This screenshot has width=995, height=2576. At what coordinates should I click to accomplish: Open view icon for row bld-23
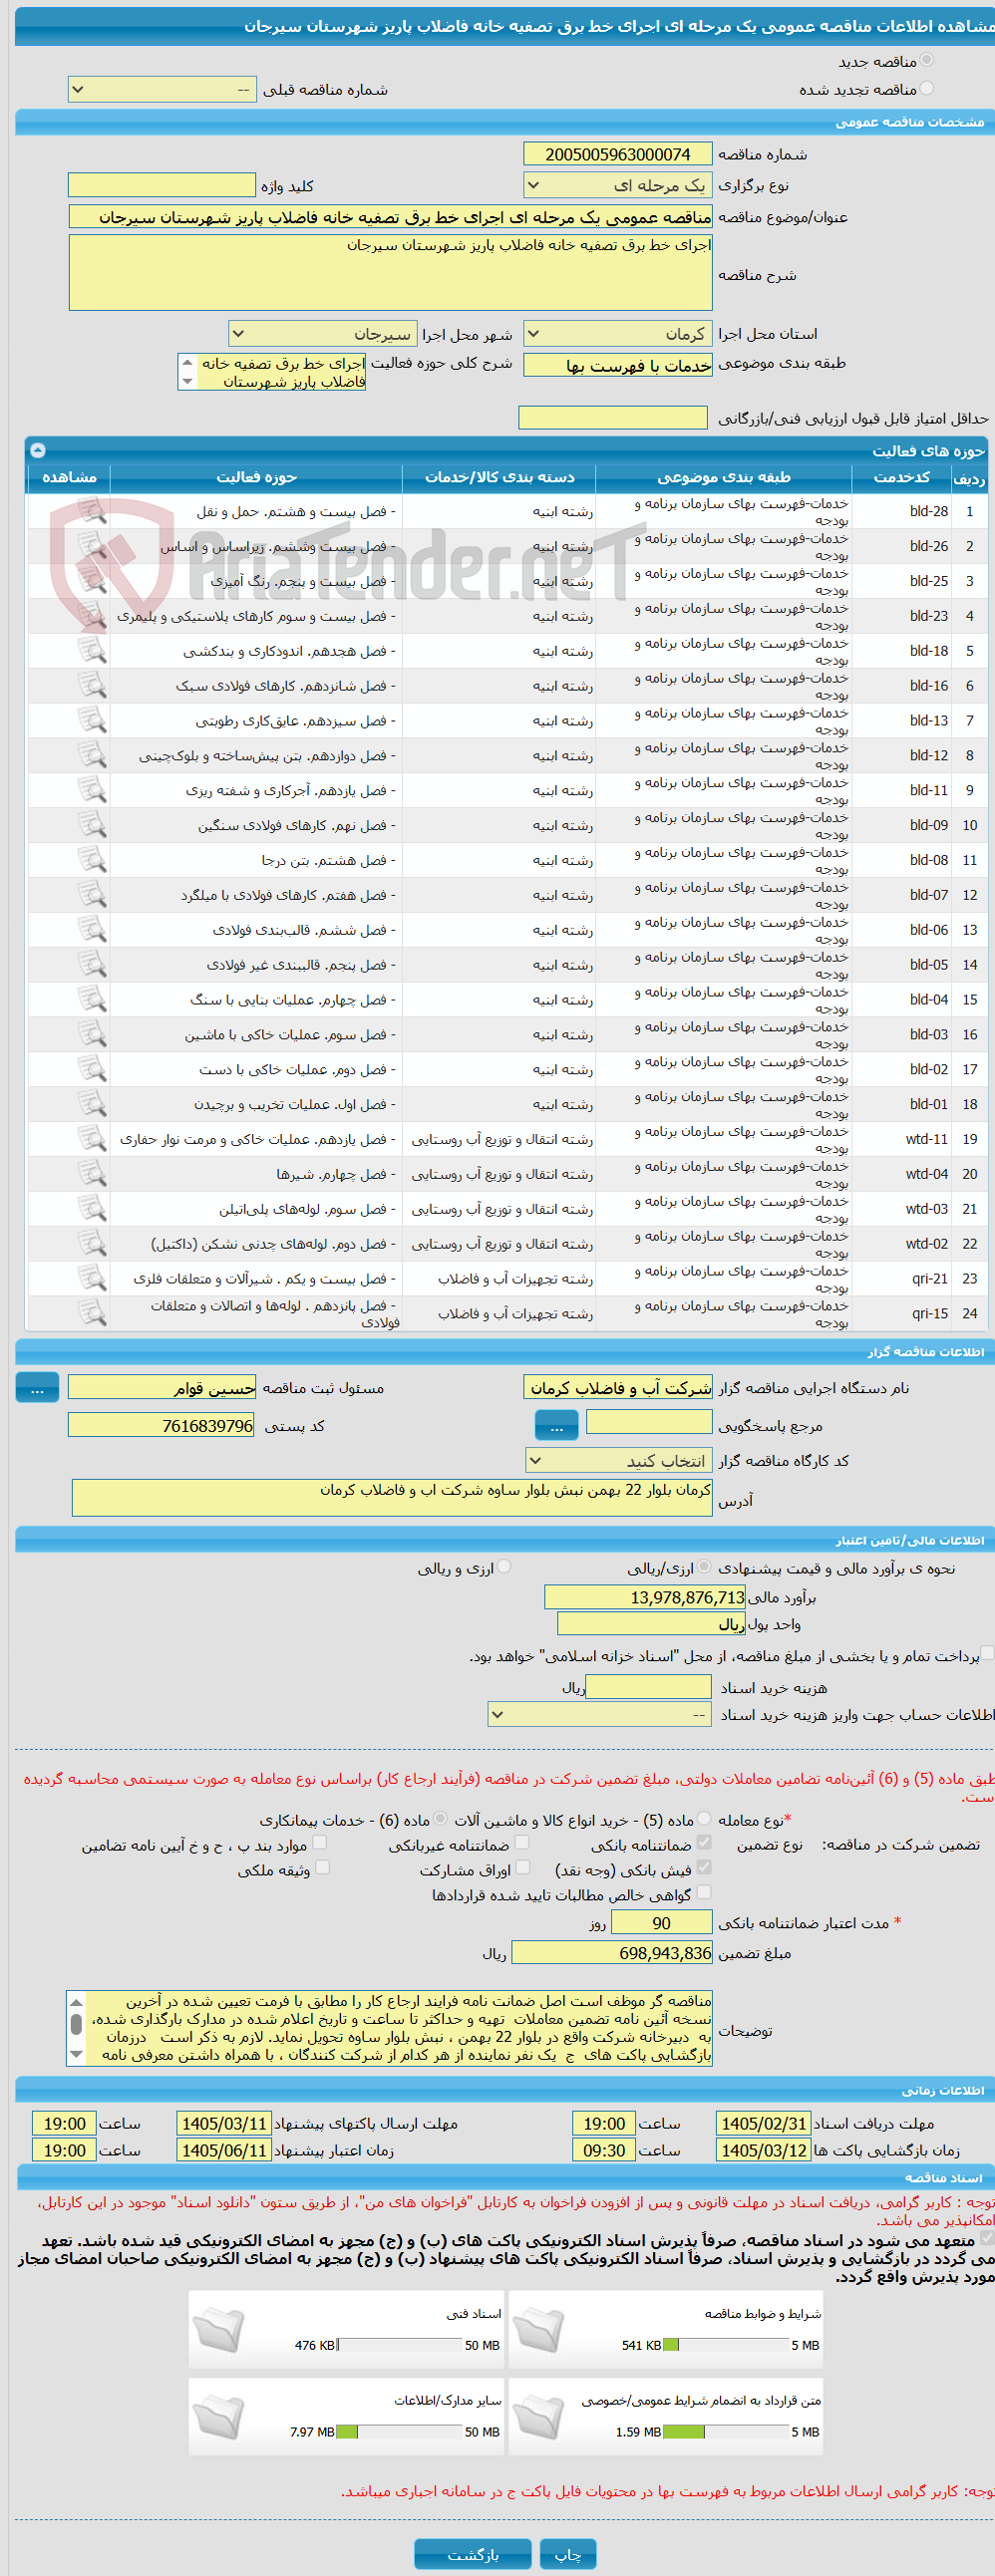pyautogui.click(x=92, y=616)
